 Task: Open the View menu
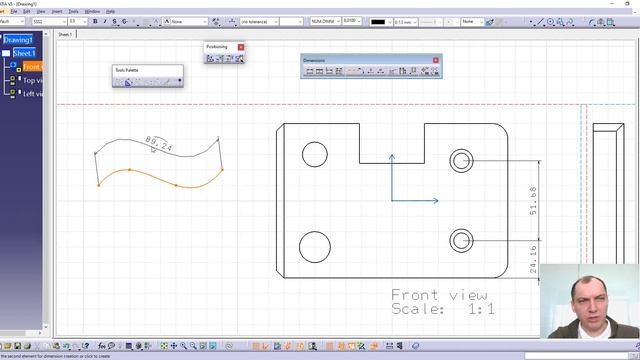(41, 11)
